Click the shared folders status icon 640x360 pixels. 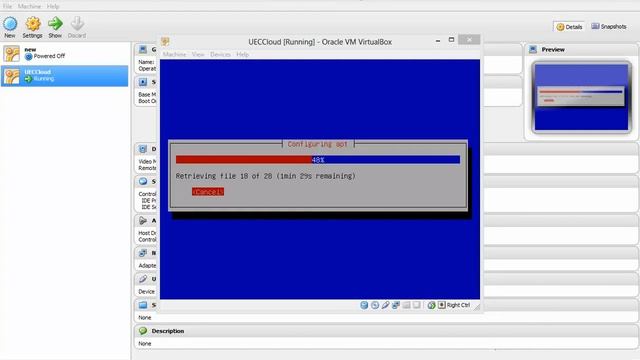pos(407,305)
